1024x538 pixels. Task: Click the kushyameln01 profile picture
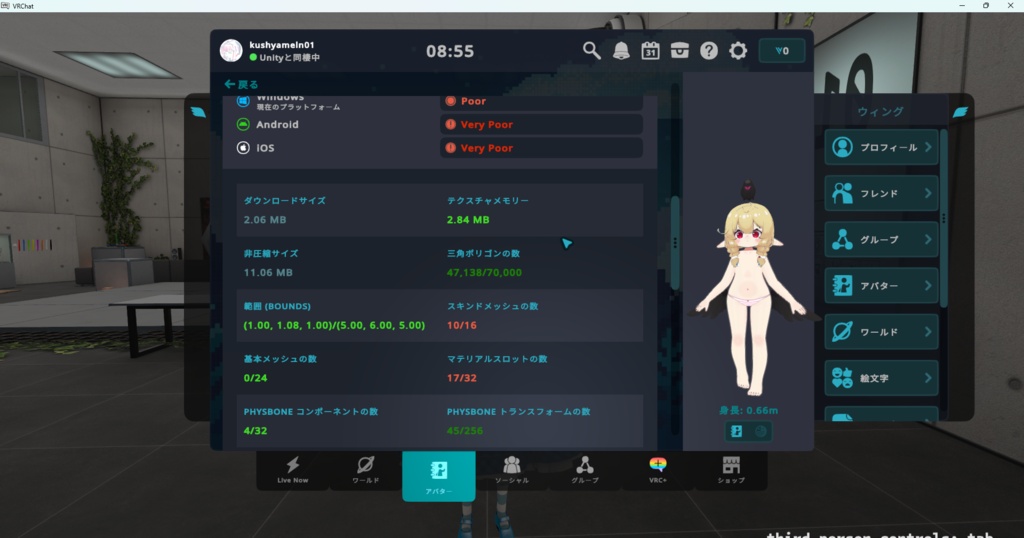pos(231,51)
